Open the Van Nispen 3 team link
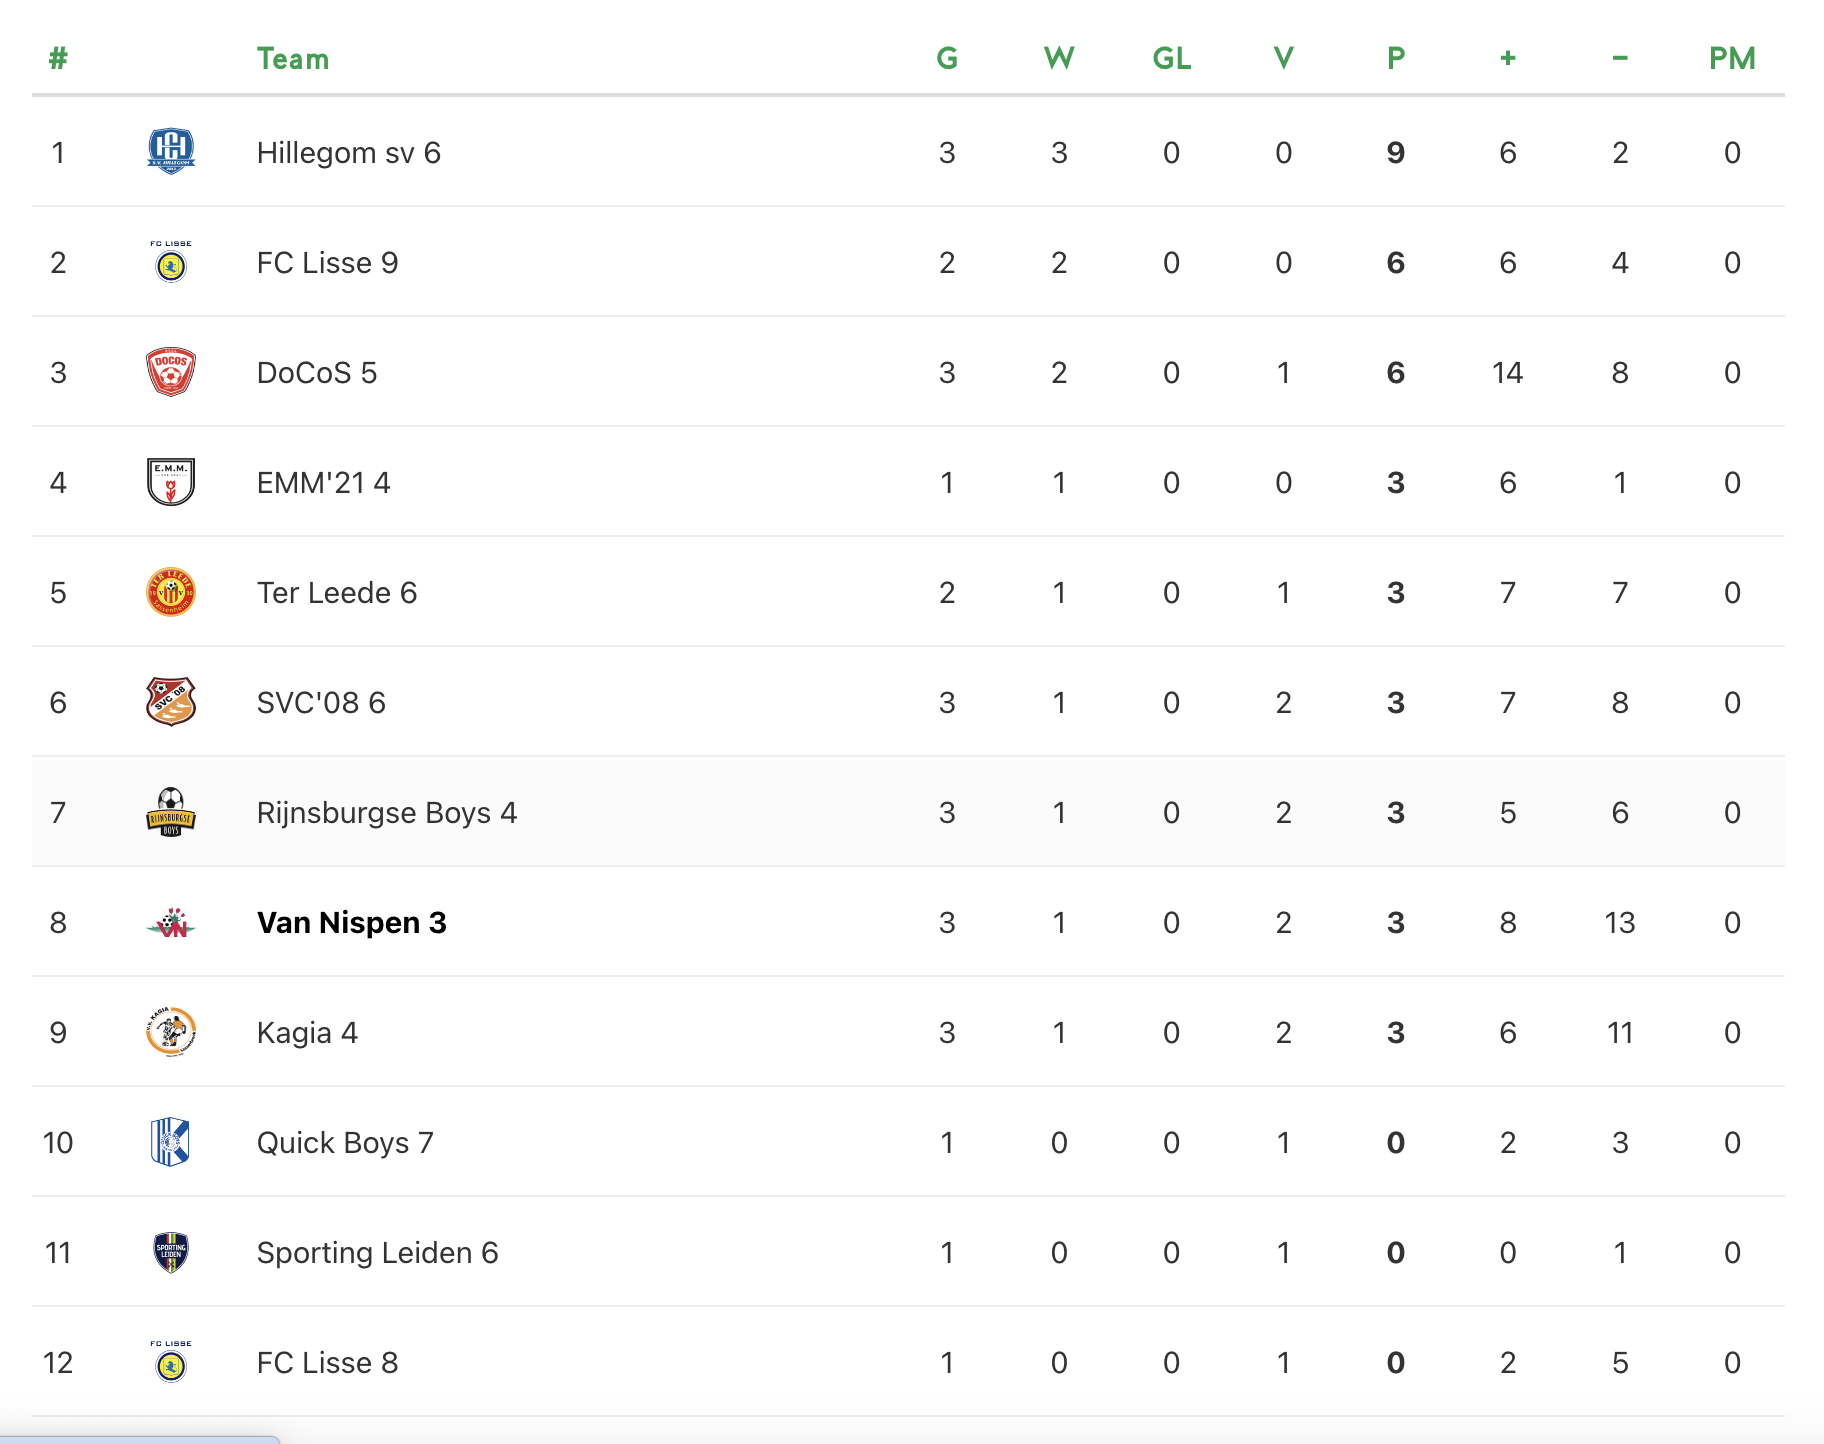 351,922
